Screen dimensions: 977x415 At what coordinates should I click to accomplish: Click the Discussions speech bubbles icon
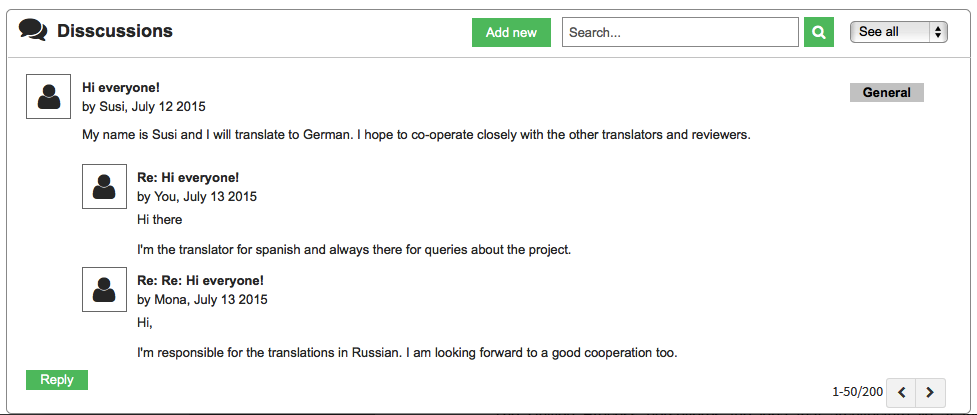[33, 30]
